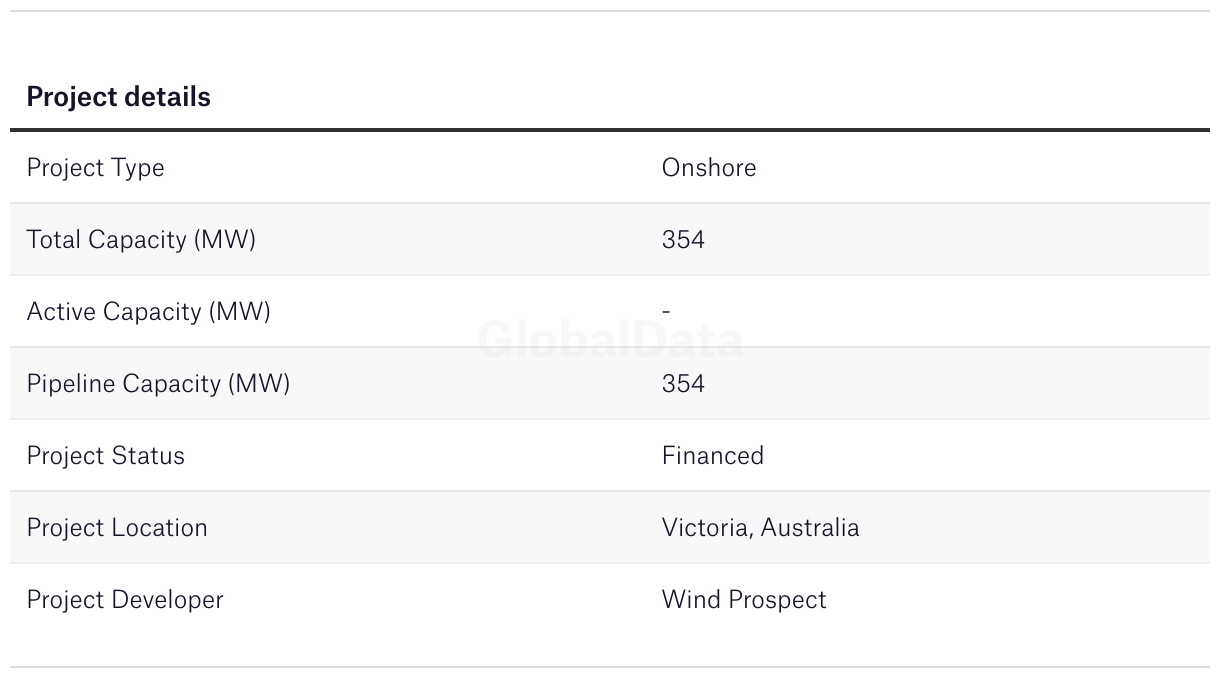This screenshot has height=678, width=1220.
Task: Click the Pipeline Capacity value 354
Action: (x=683, y=384)
